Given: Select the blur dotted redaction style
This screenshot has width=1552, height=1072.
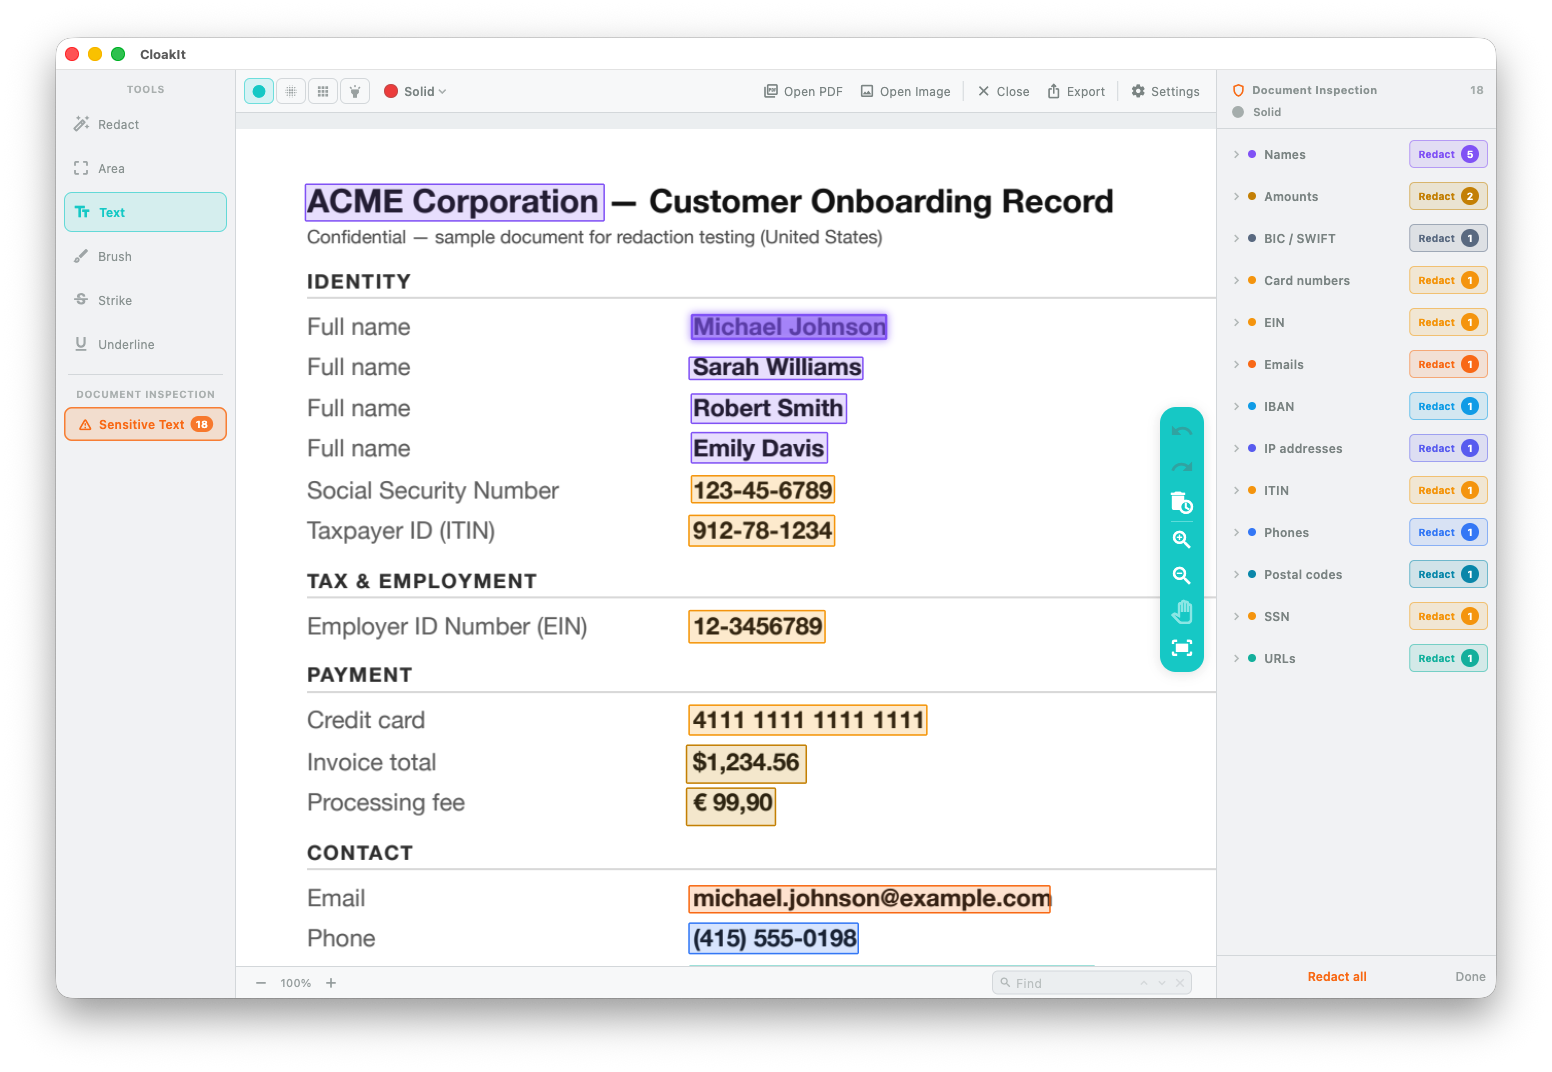Looking at the screenshot, I should 290,91.
